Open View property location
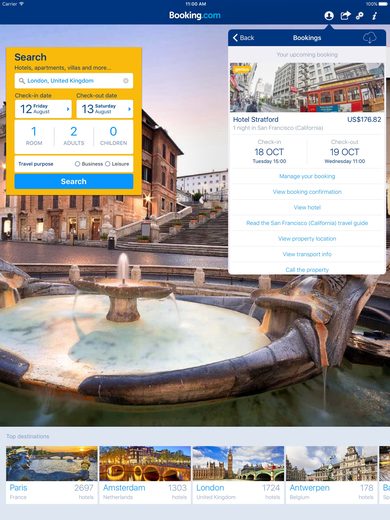This screenshot has height=520, width=390. (x=307, y=239)
